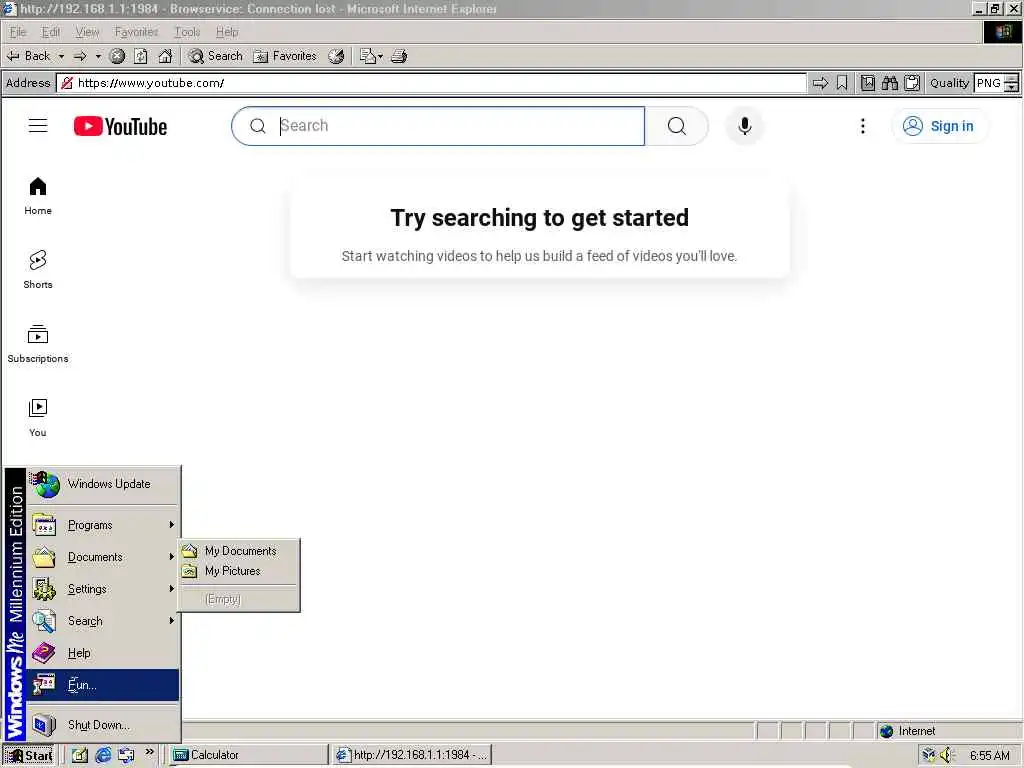The image size is (1024, 768).
Task: Expand Settings submenu in Start menu
Action: click(103, 589)
